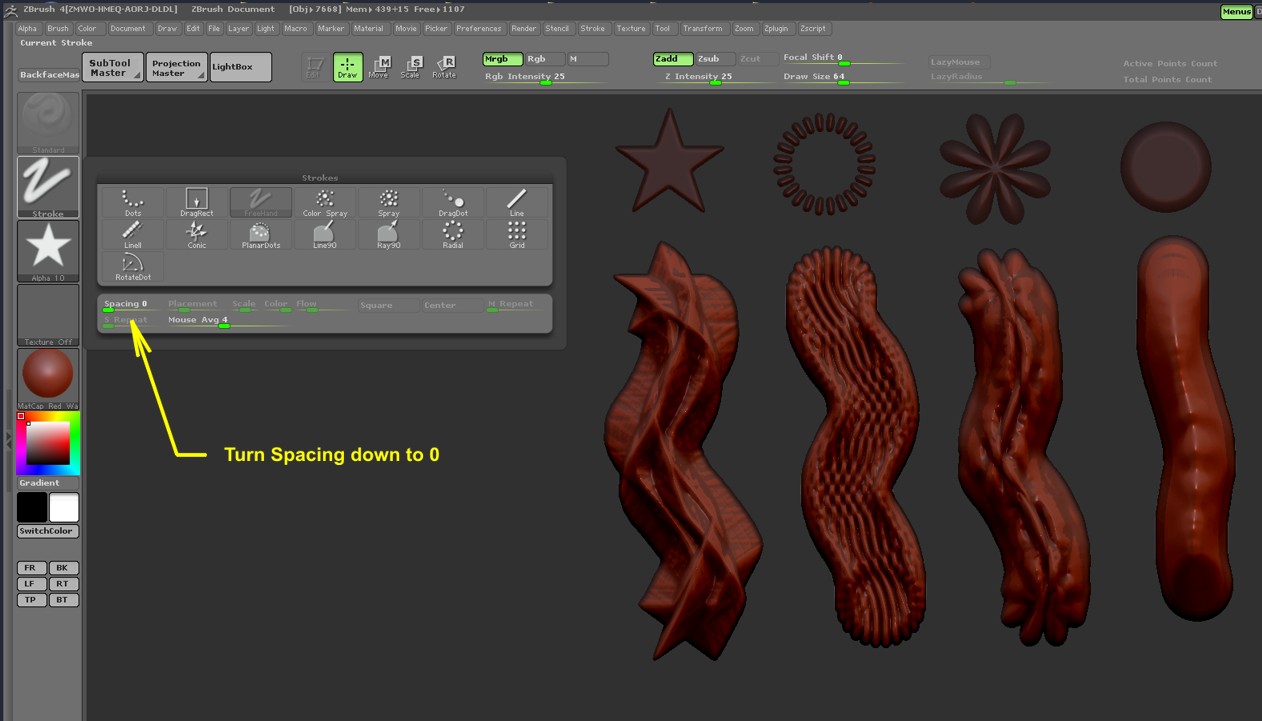Select the DragRect stroke type

tap(196, 200)
